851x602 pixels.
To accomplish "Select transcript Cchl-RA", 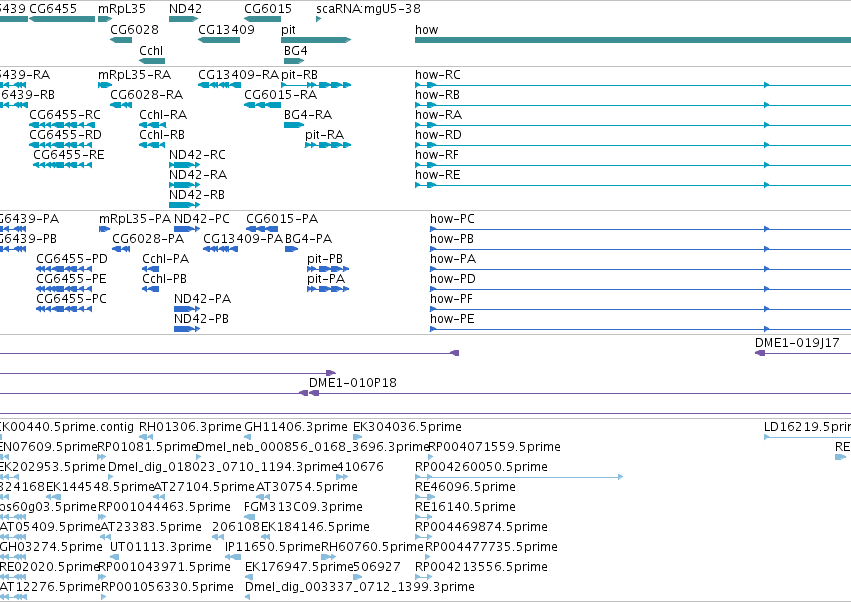I will tap(163, 115).
